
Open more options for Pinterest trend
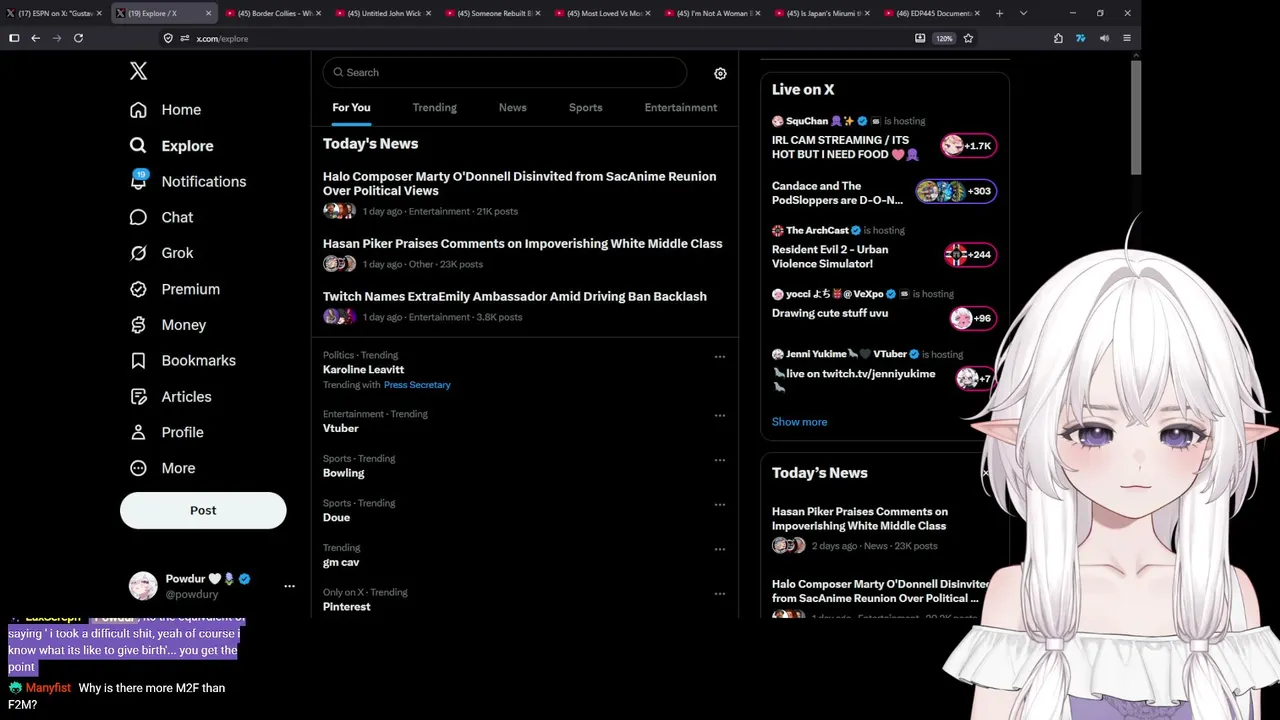pos(720,594)
